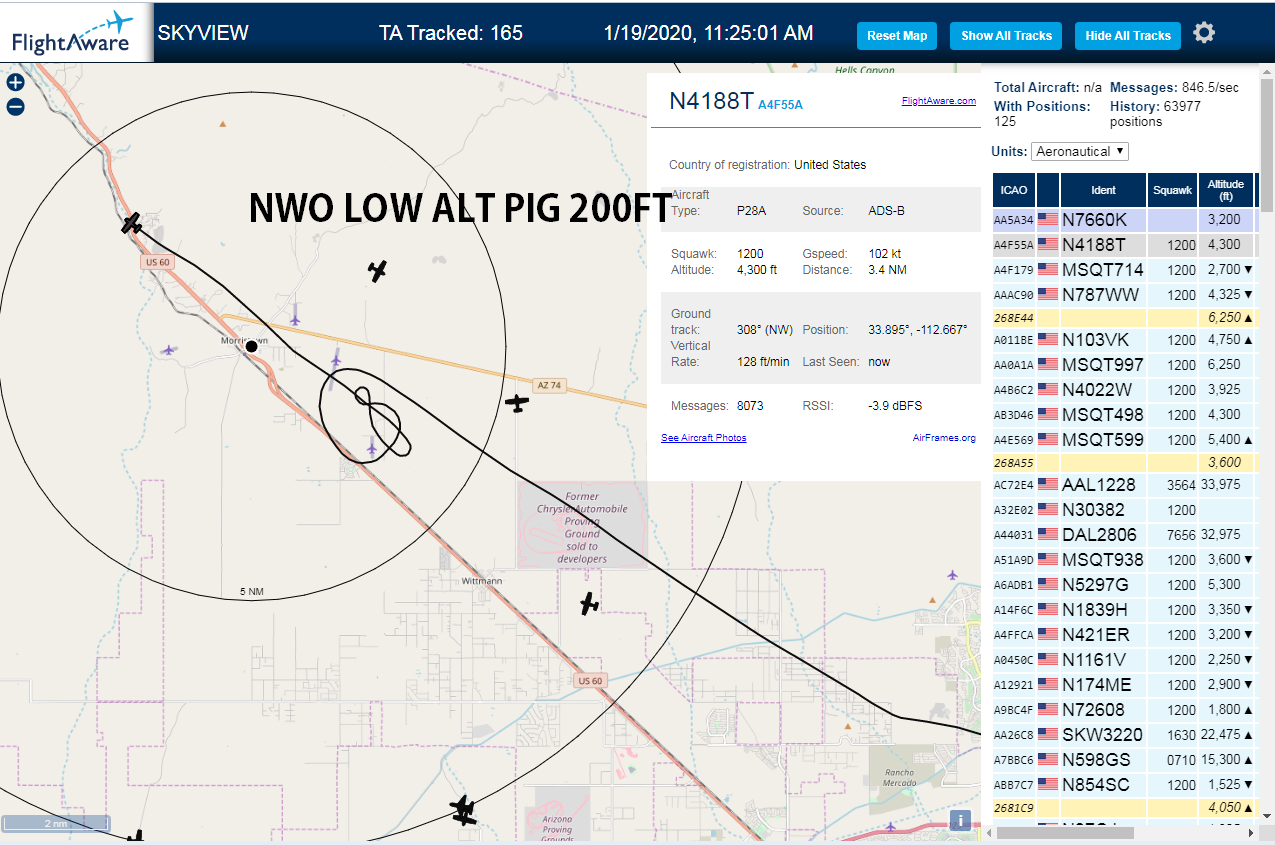Click the US flag next to N7660K

(1048, 219)
